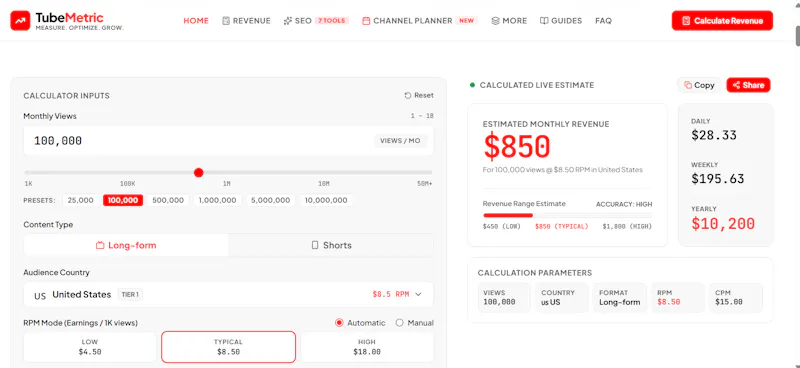Click the $195.63 weekly value
Viewport: 800px width, 368px height.
[717, 179]
